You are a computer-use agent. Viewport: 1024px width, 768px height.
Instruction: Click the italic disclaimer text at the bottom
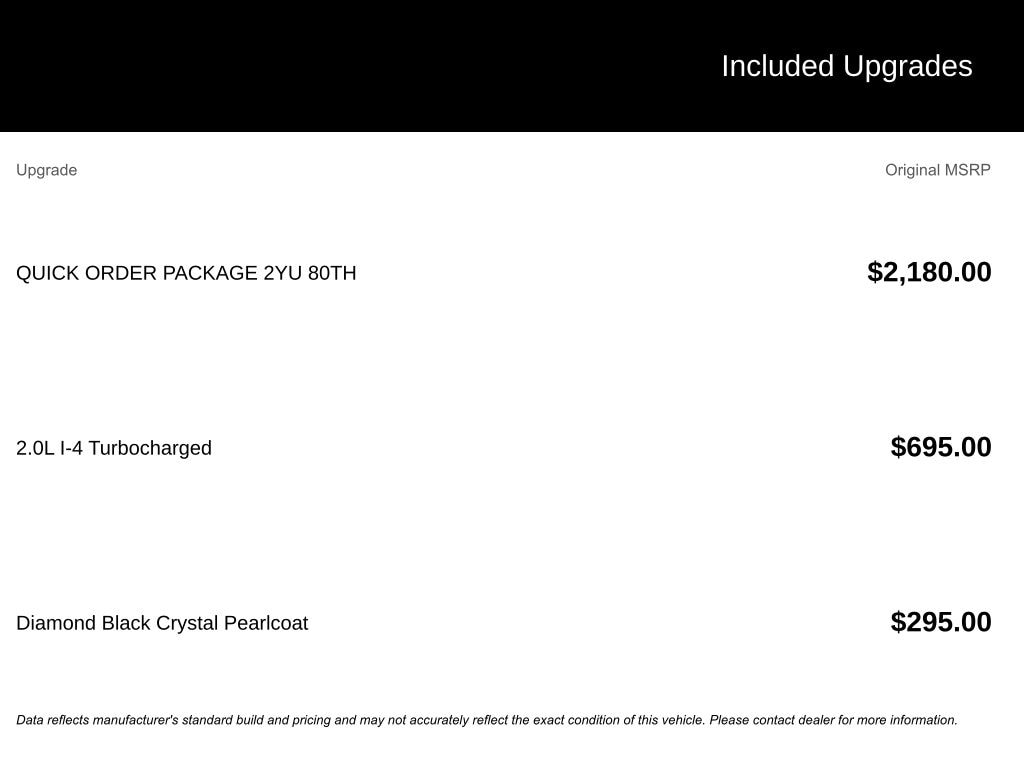pyautogui.click(x=486, y=720)
